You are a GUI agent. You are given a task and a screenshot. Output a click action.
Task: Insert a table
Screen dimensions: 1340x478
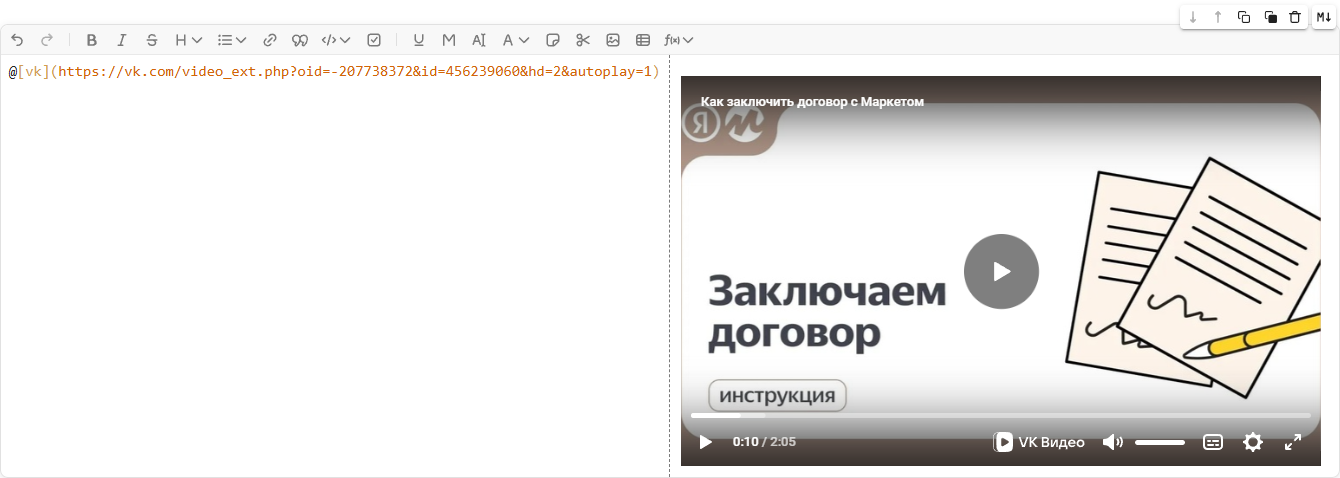tap(643, 40)
